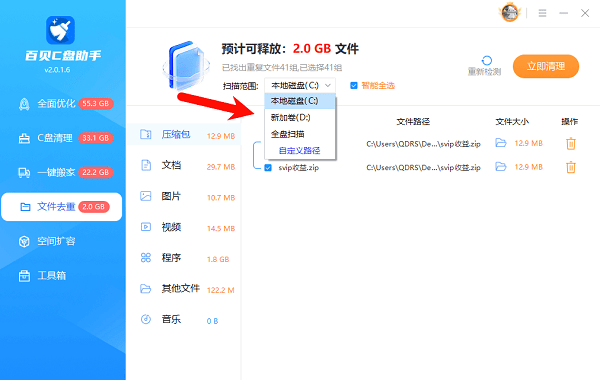Viewport: 600px width, 380px height.
Task: Click the 1.8 GB size value
Action: point(218,259)
